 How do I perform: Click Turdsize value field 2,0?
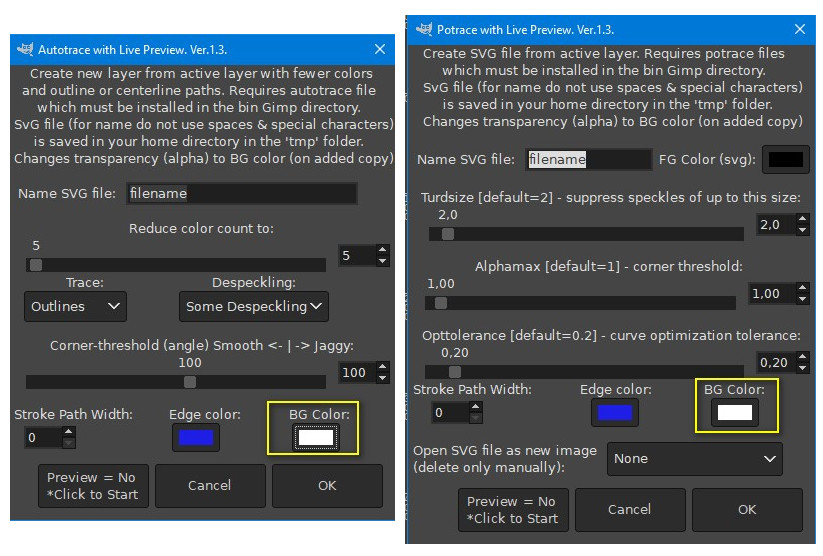coord(776,225)
